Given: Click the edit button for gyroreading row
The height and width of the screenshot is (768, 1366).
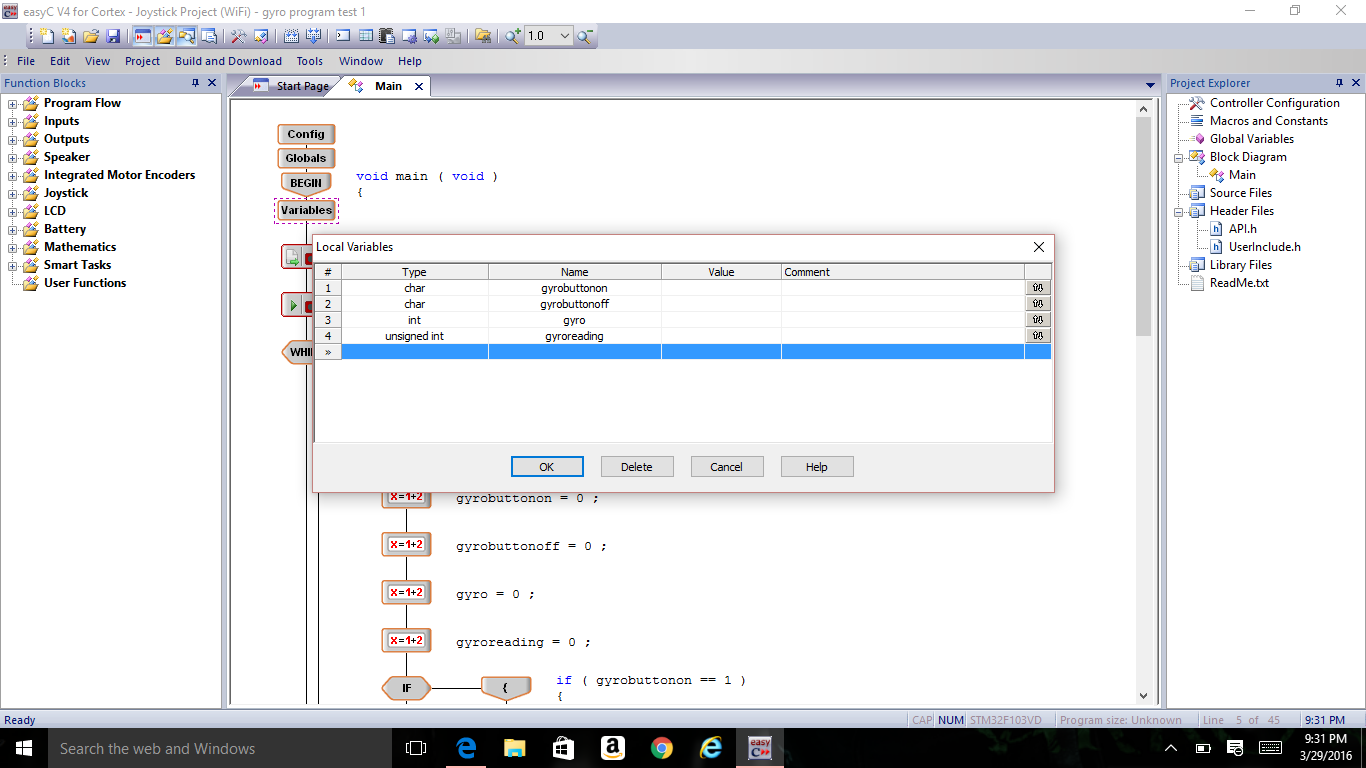Looking at the screenshot, I should tap(1038, 336).
